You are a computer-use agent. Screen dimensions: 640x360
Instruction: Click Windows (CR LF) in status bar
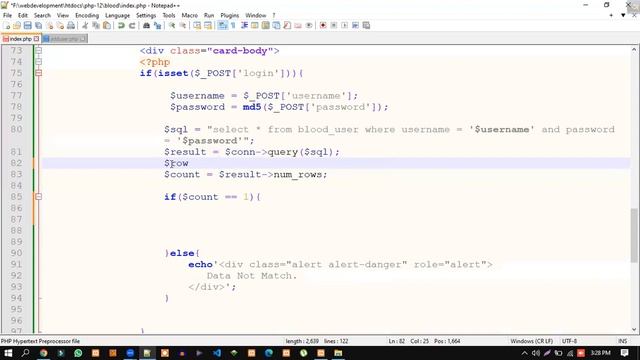(531, 341)
